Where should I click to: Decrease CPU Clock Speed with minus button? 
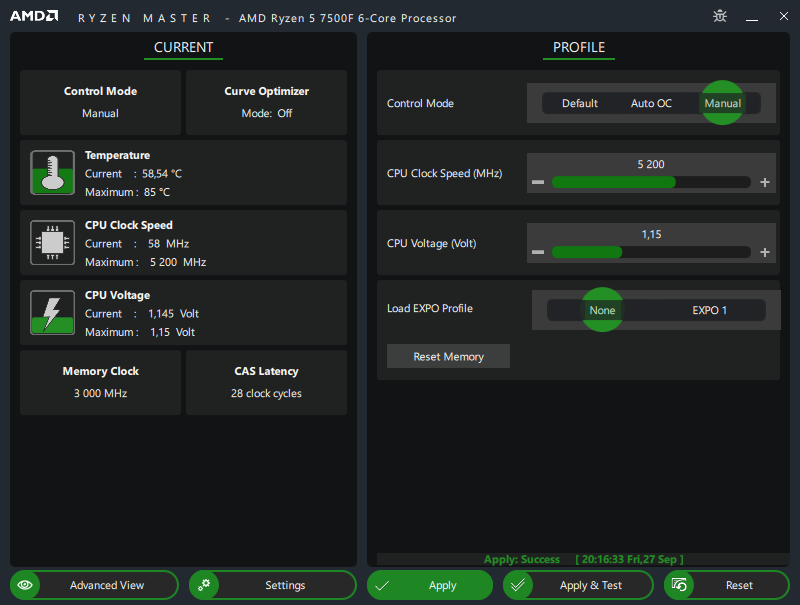click(x=538, y=182)
